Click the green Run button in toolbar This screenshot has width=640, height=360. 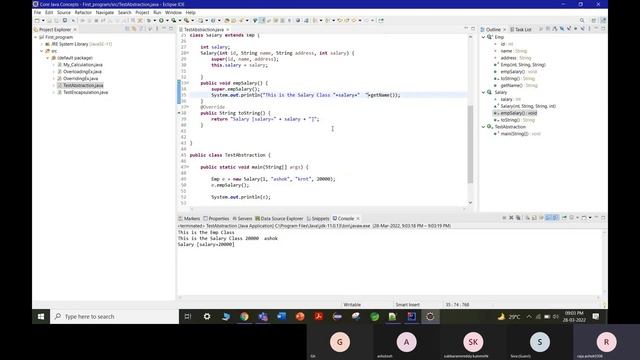coord(161,20)
